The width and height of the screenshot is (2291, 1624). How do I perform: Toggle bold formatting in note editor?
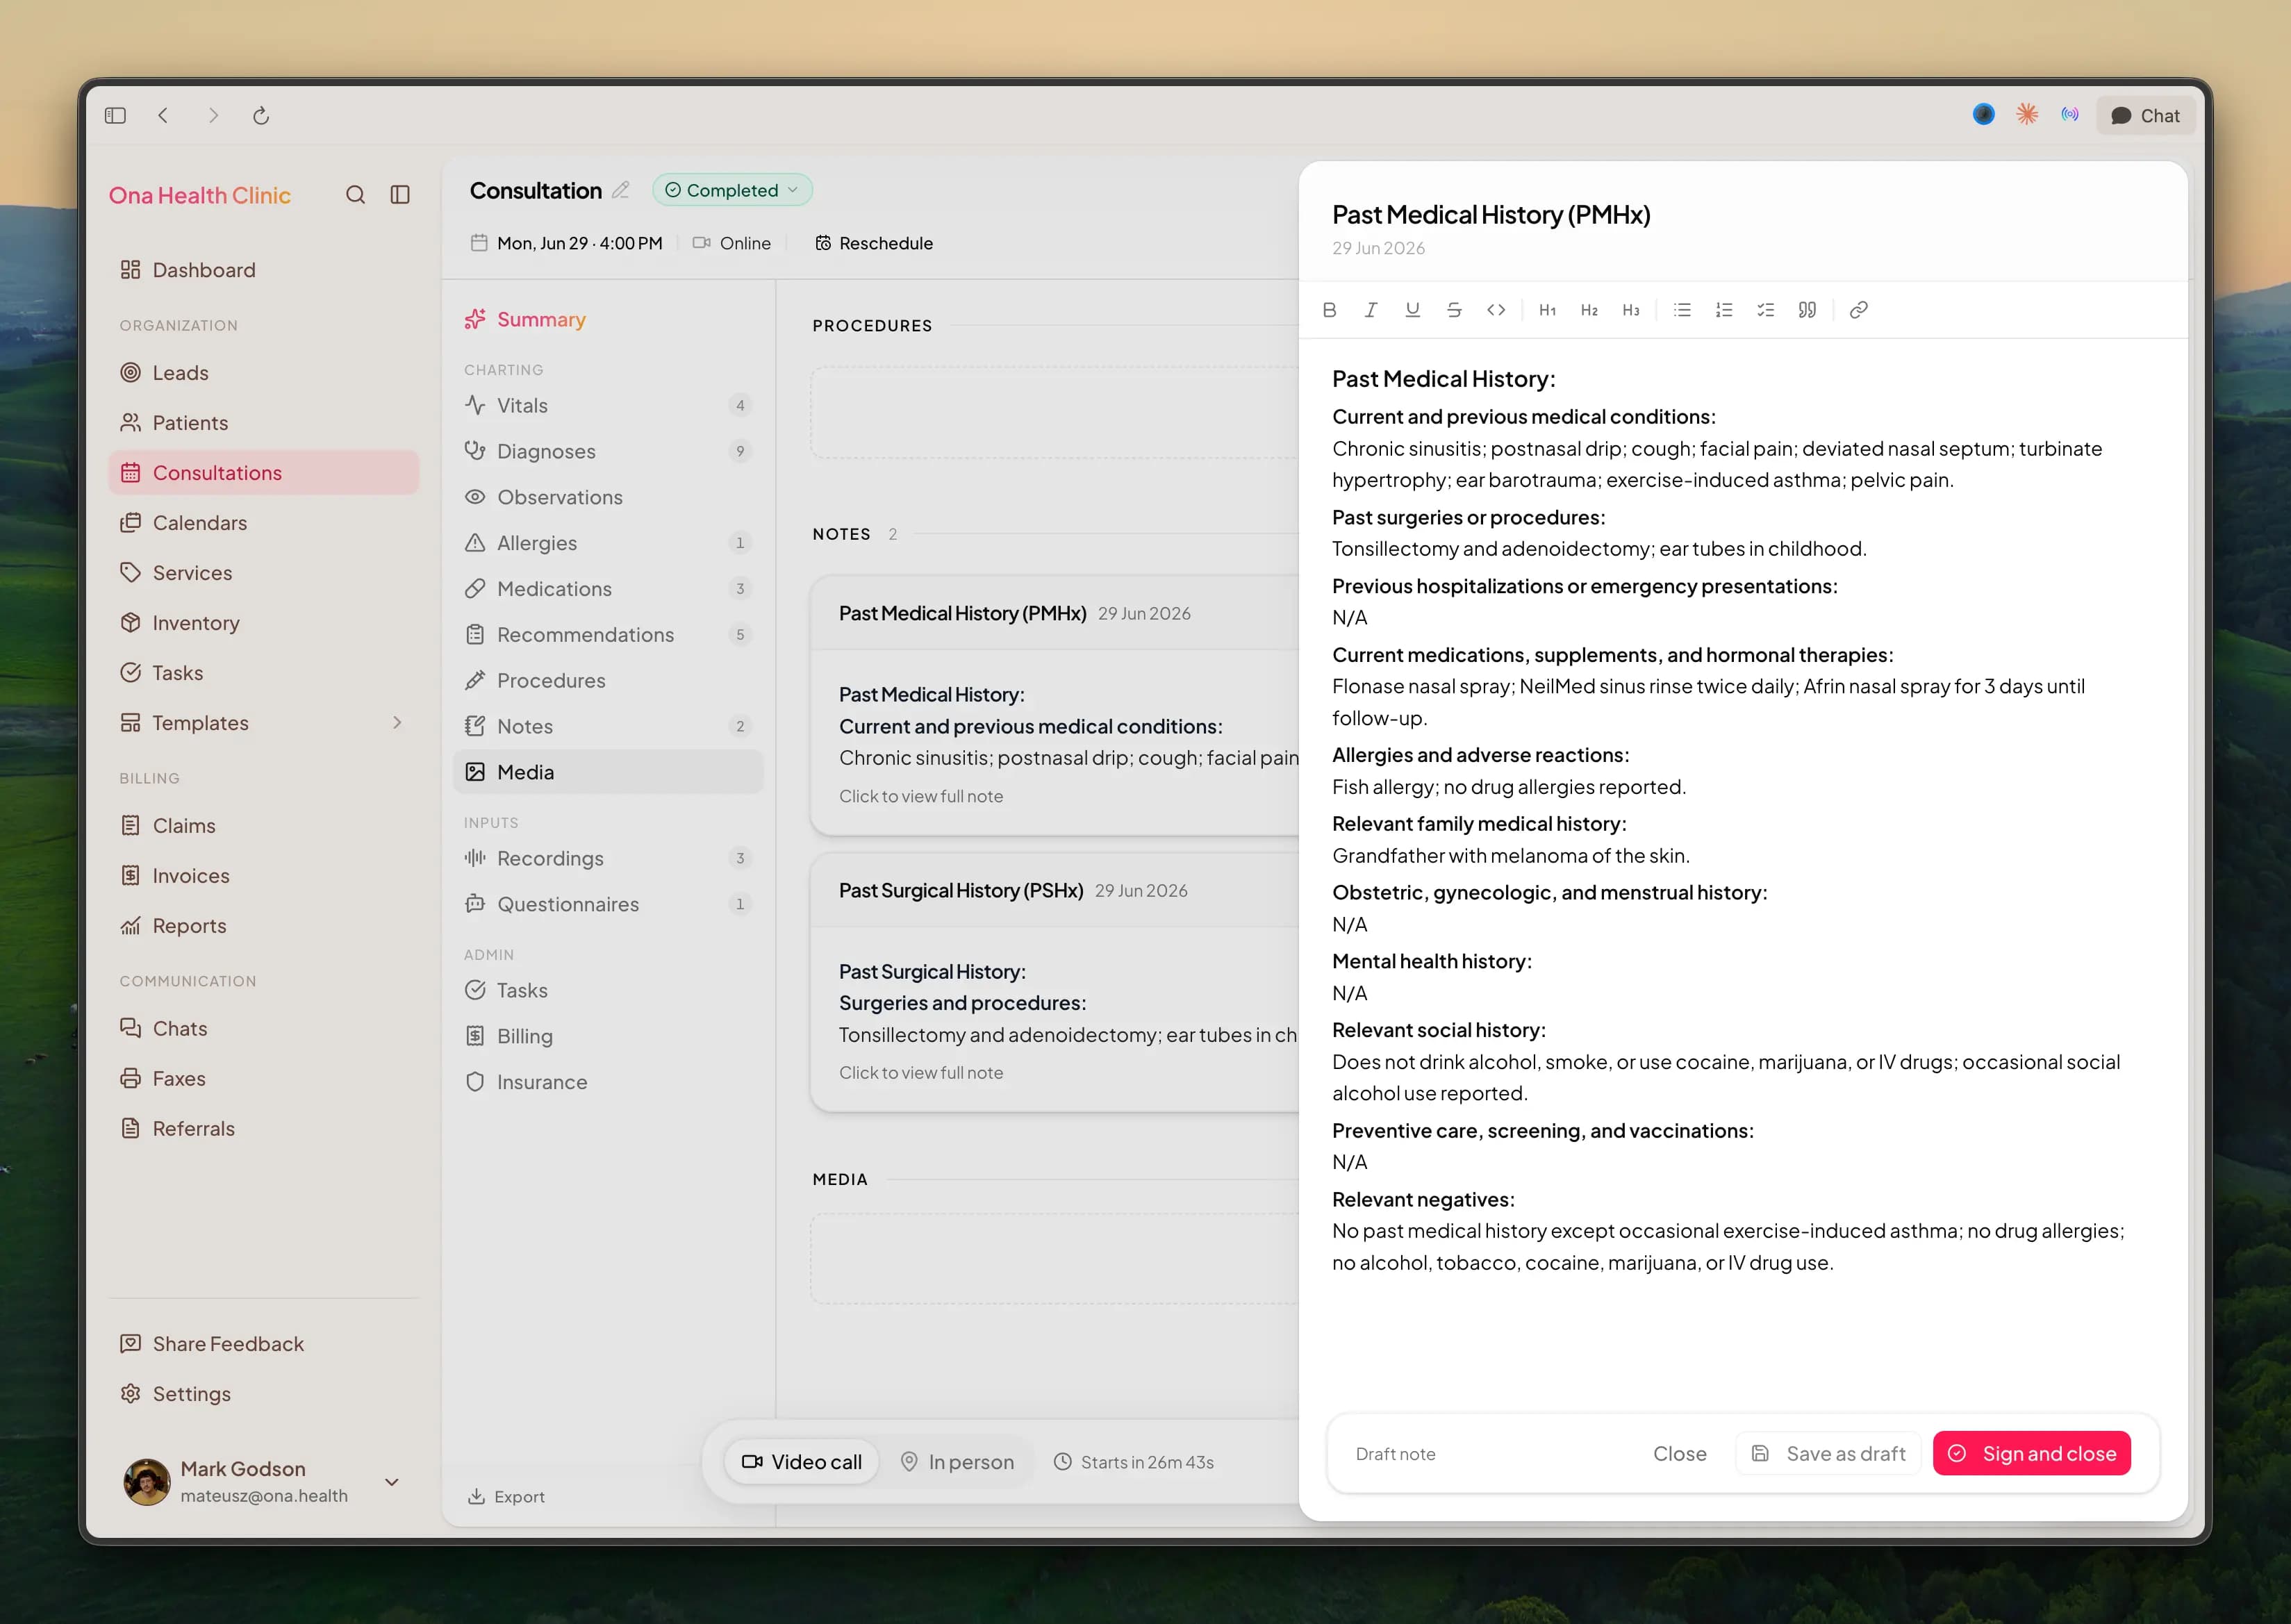click(1329, 310)
